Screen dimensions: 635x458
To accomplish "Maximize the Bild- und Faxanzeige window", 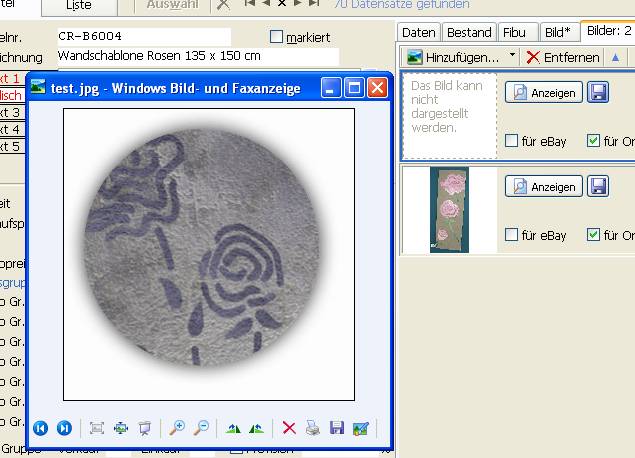I will (354, 87).
